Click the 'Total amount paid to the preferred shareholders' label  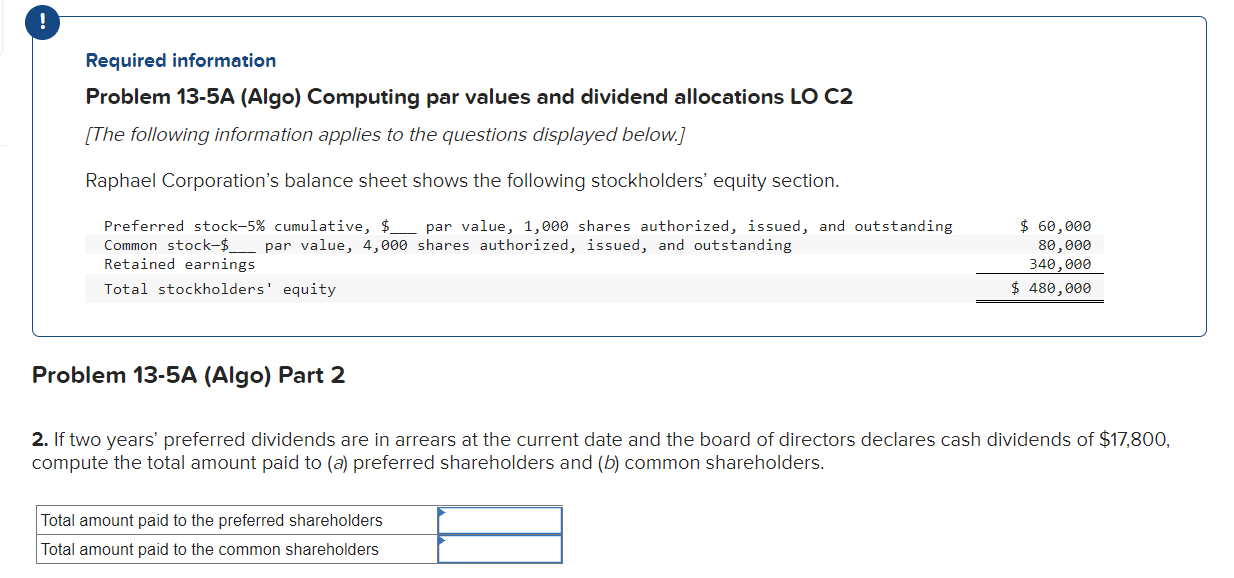[x=213, y=519]
